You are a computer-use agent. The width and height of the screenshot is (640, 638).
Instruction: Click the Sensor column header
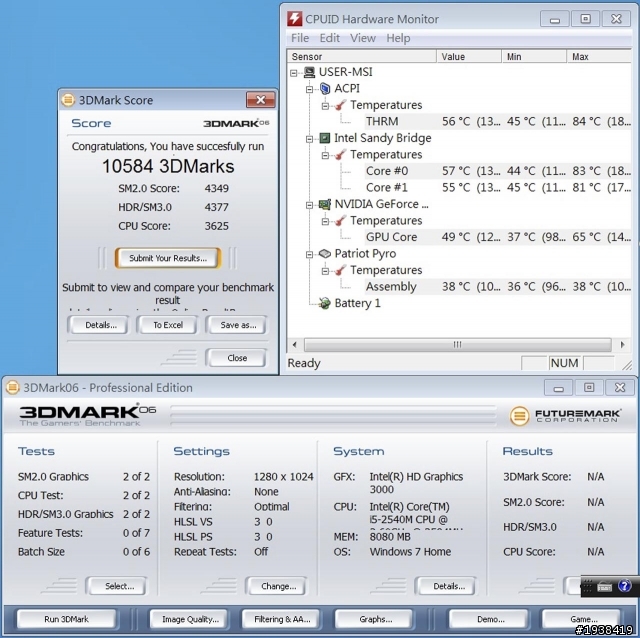point(362,56)
